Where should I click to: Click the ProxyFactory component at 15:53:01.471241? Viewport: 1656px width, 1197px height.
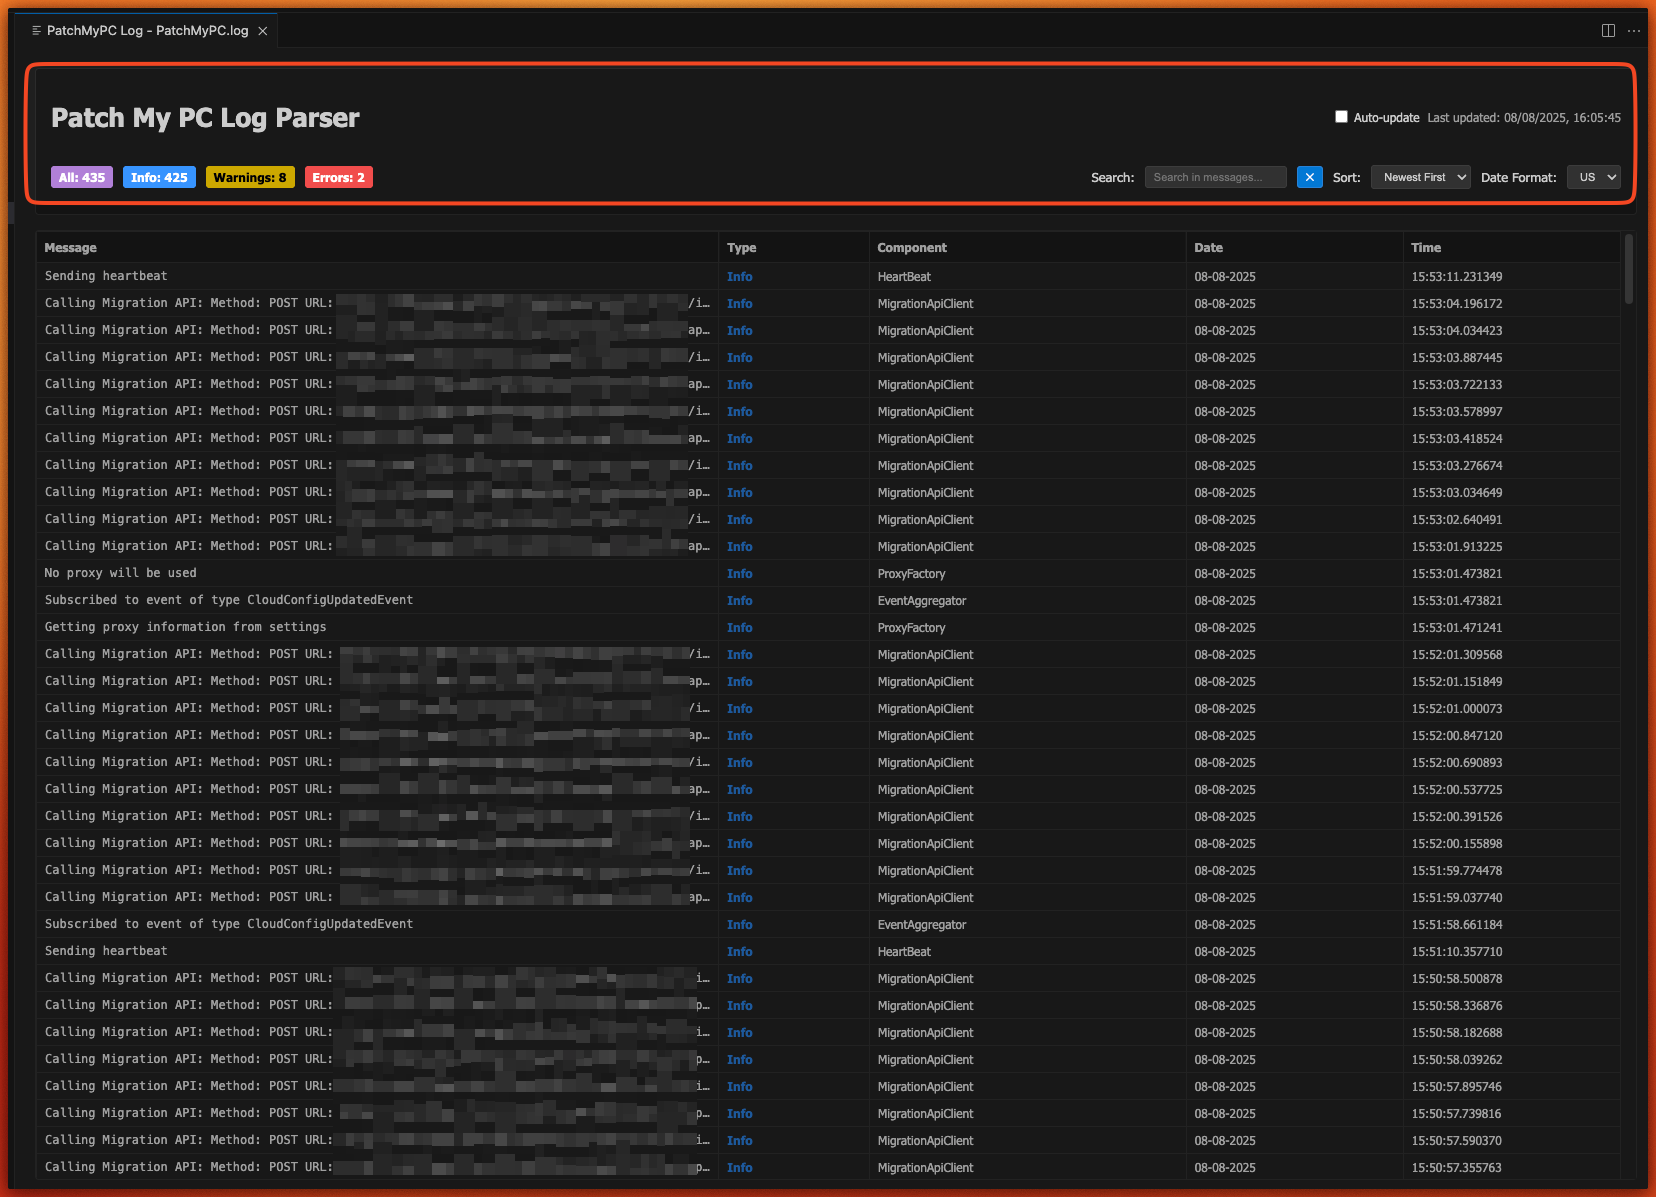(911, 628)
